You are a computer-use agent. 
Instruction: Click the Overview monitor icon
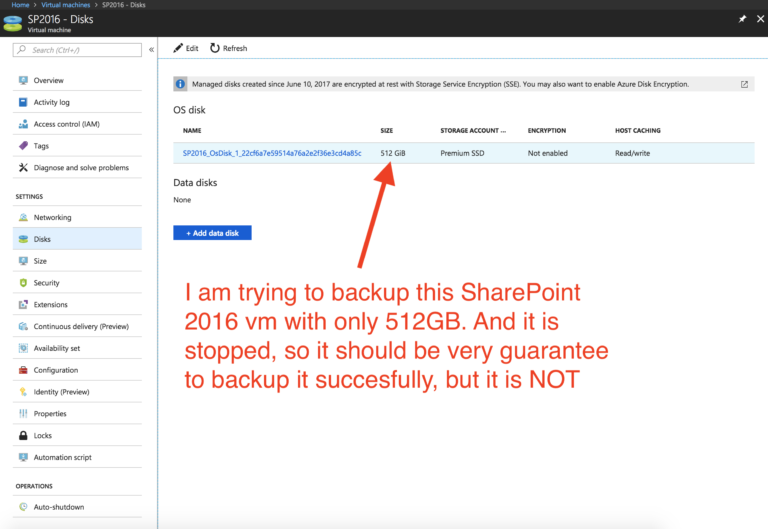click(23, 80)
